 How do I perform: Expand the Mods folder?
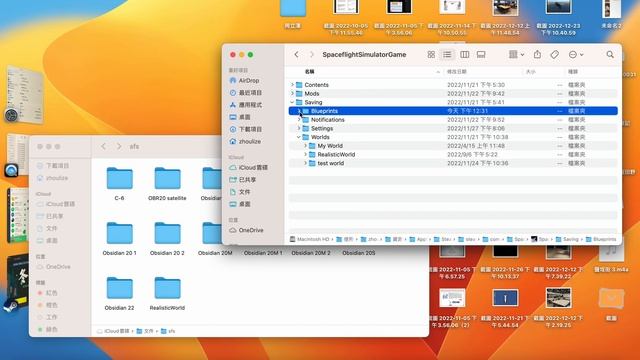[x=292, y=93]
